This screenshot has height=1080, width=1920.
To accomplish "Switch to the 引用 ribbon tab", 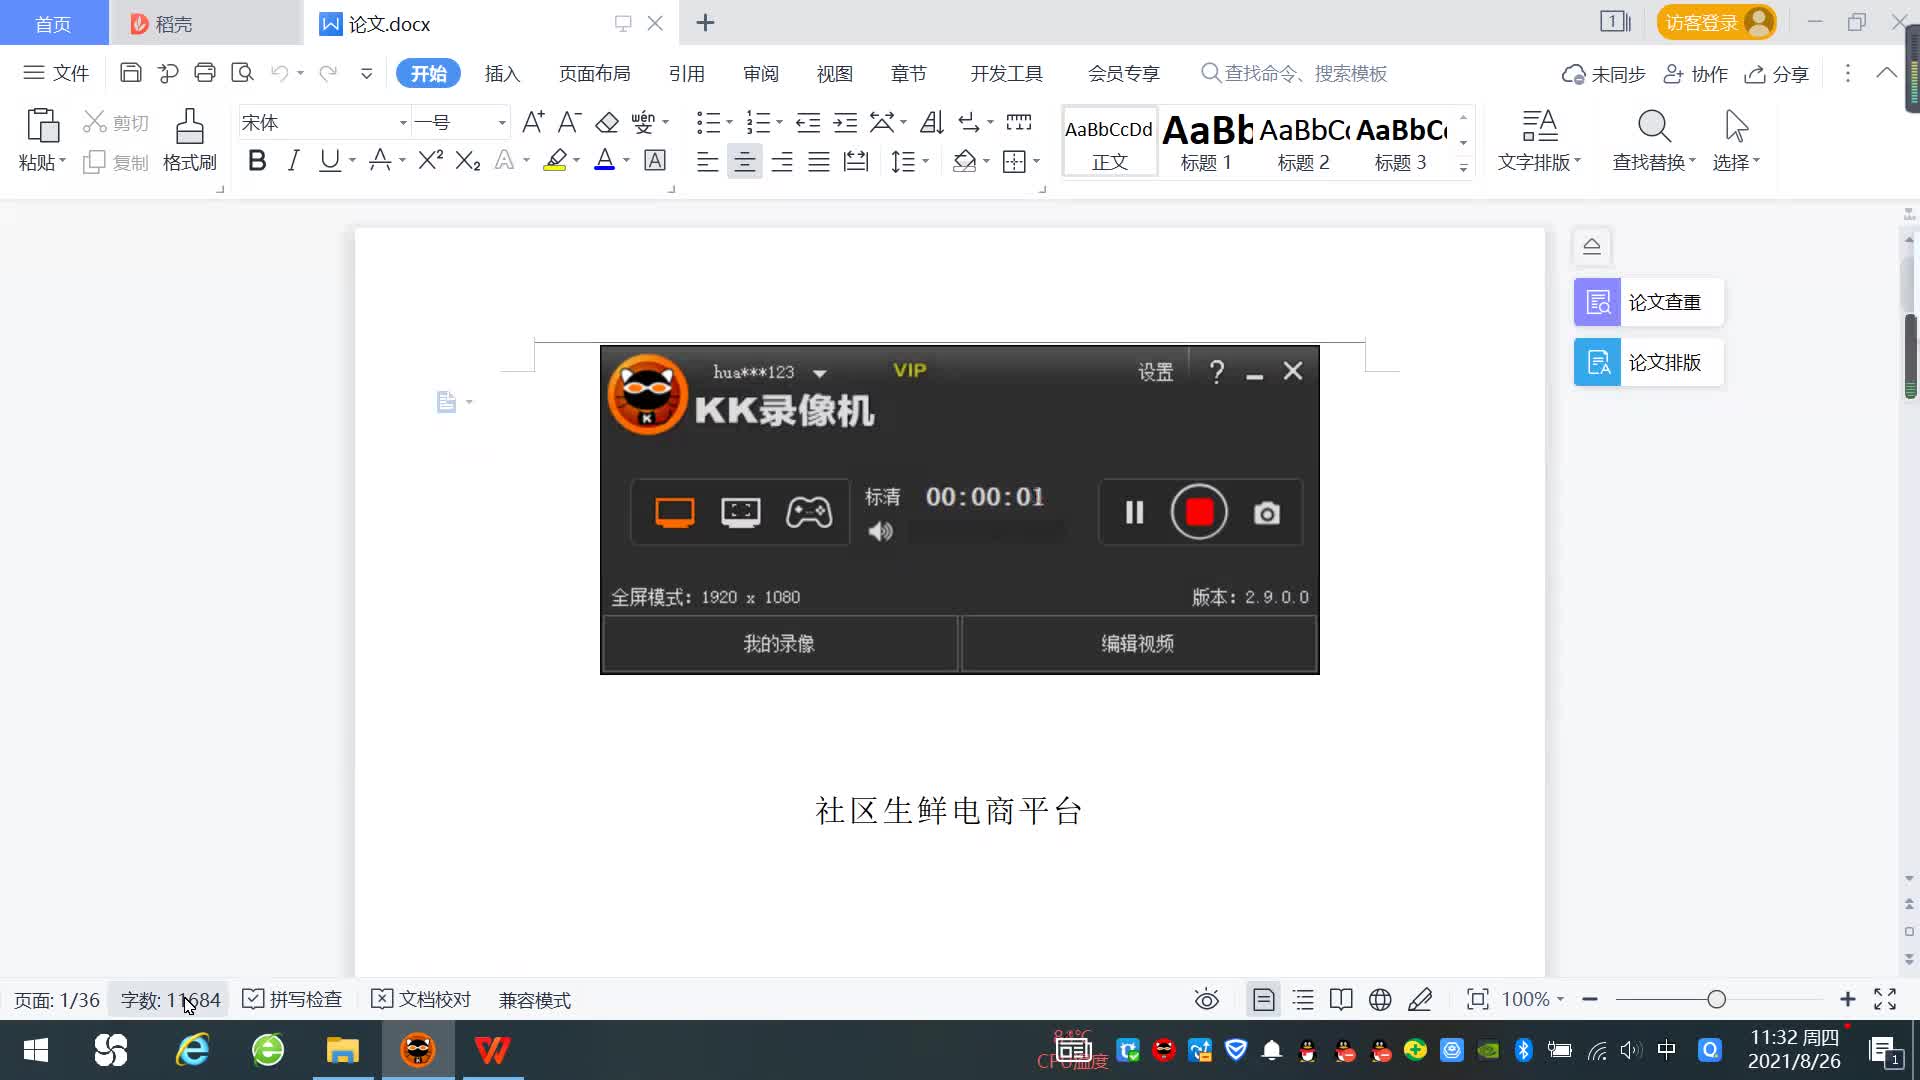I will pos(686,74).
